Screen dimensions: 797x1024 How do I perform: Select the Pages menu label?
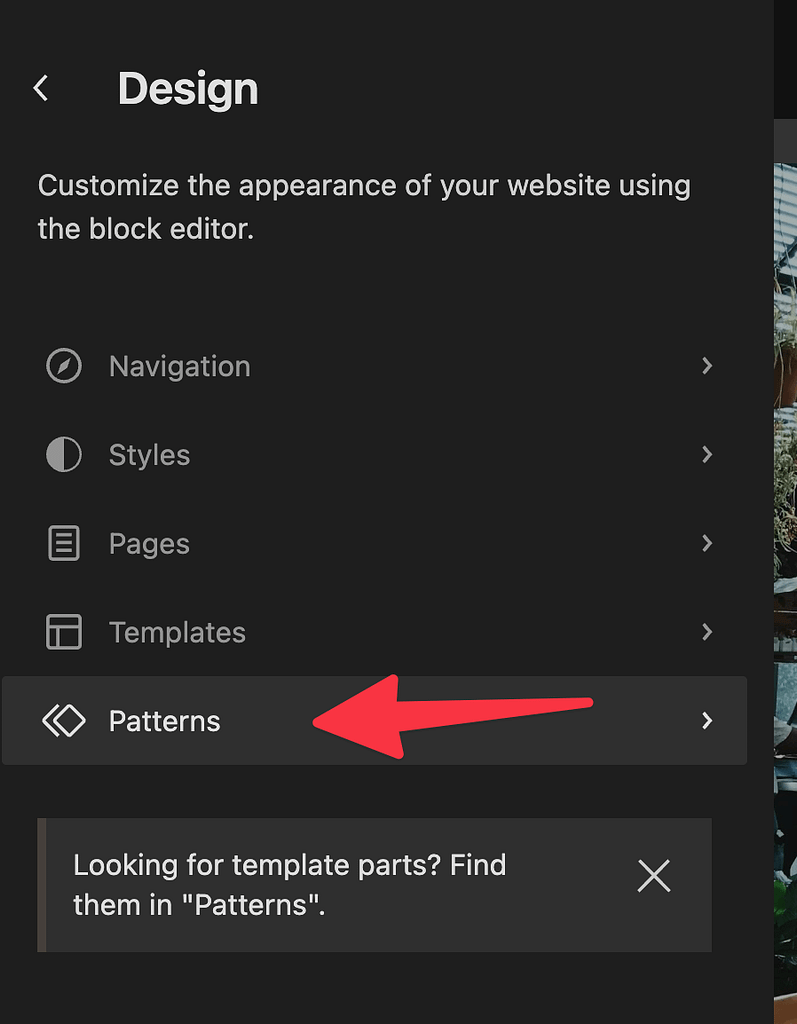pos(149,544)
